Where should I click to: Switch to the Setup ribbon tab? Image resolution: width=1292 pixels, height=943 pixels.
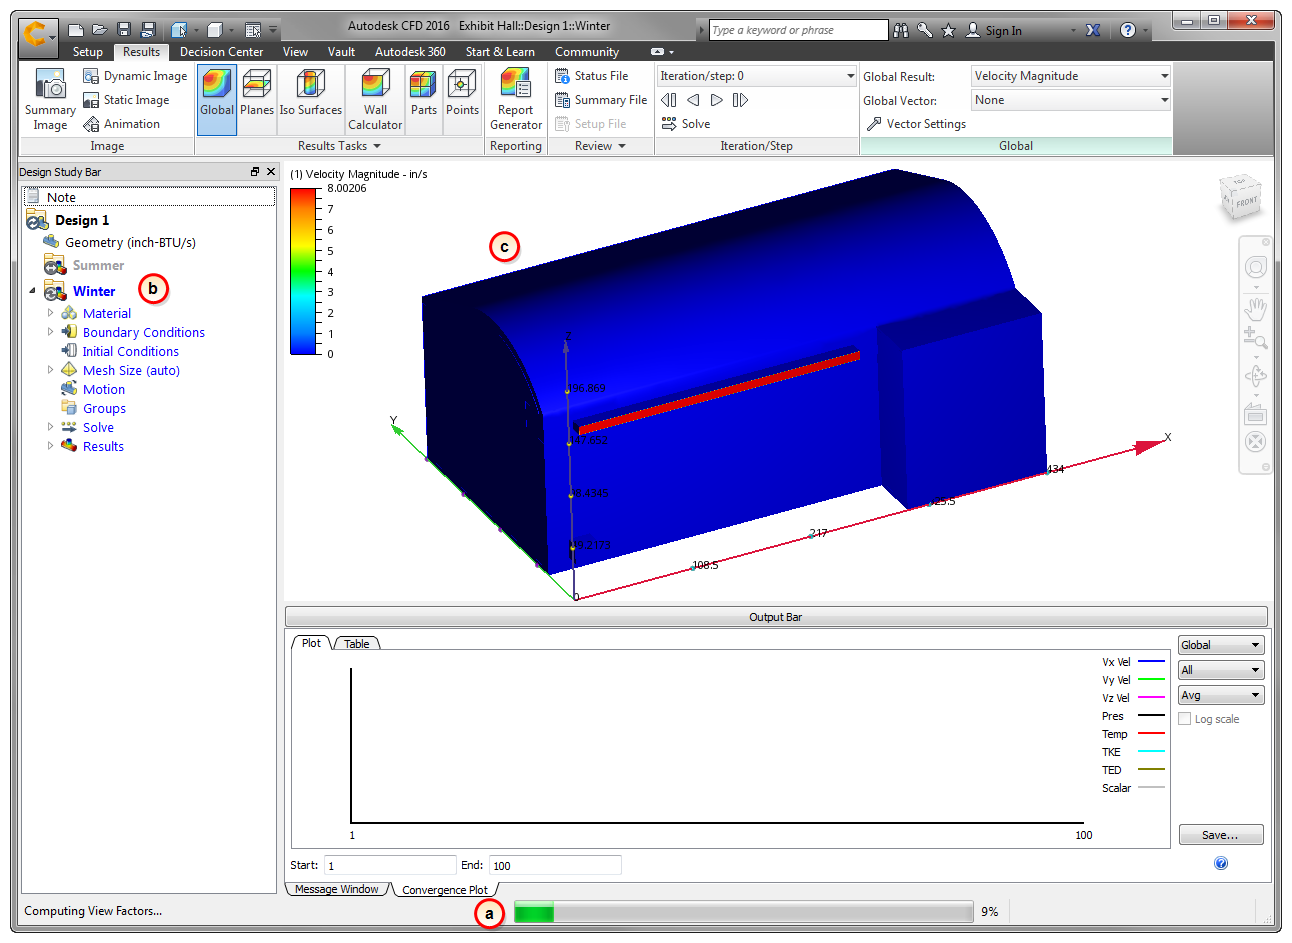[88, 52]
